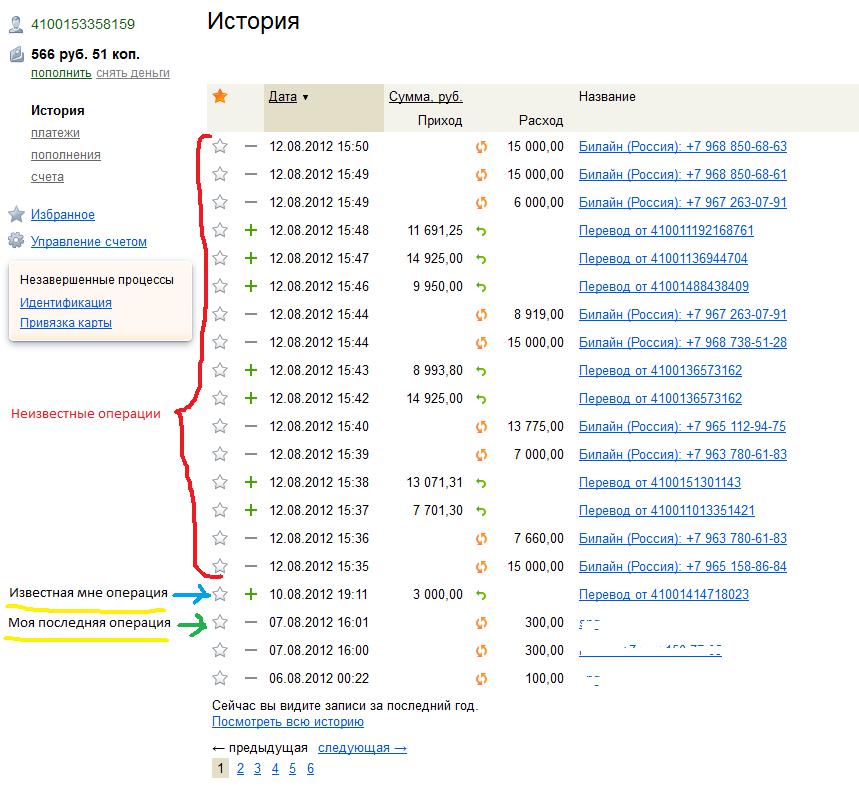Click reply arrow icon for 9 950,00 income
The width and height of the screenshot is (859, 792).
click(x=481, y=287)
